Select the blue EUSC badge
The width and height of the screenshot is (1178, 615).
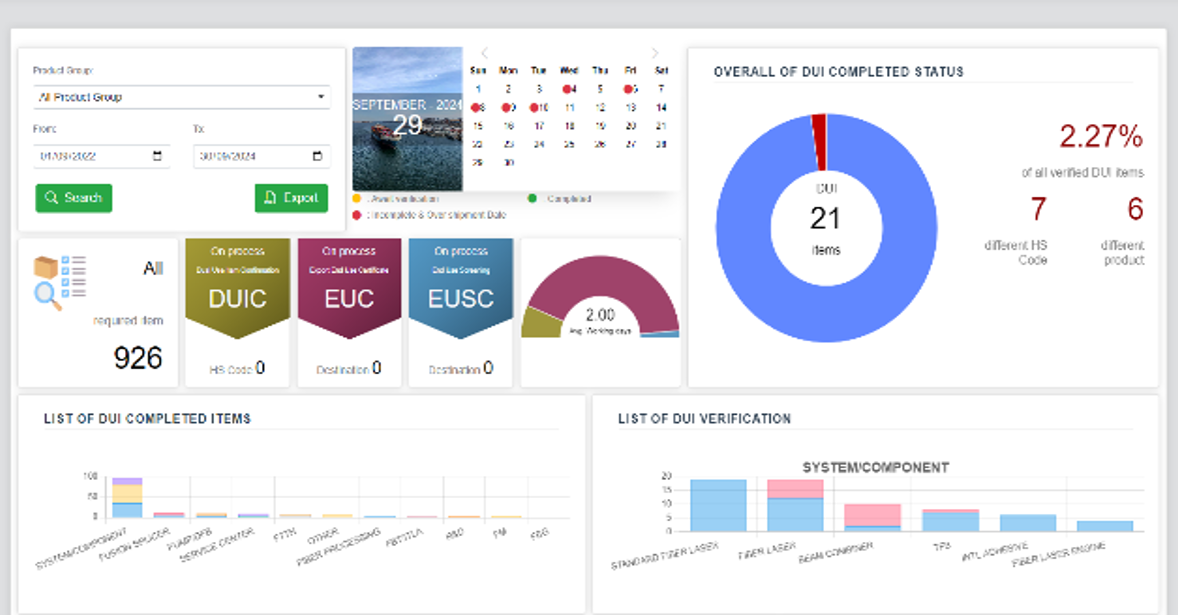coord(460,290)
